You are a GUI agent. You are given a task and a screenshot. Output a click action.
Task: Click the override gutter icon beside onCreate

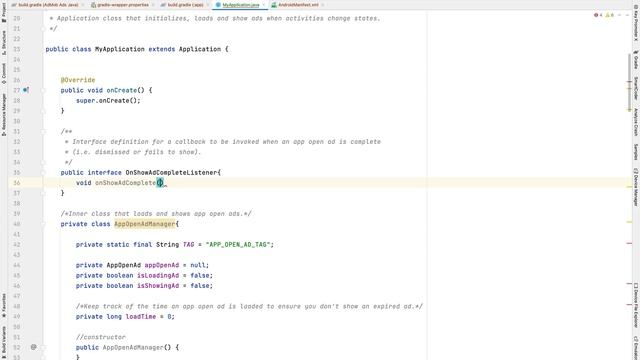point(26,90)
